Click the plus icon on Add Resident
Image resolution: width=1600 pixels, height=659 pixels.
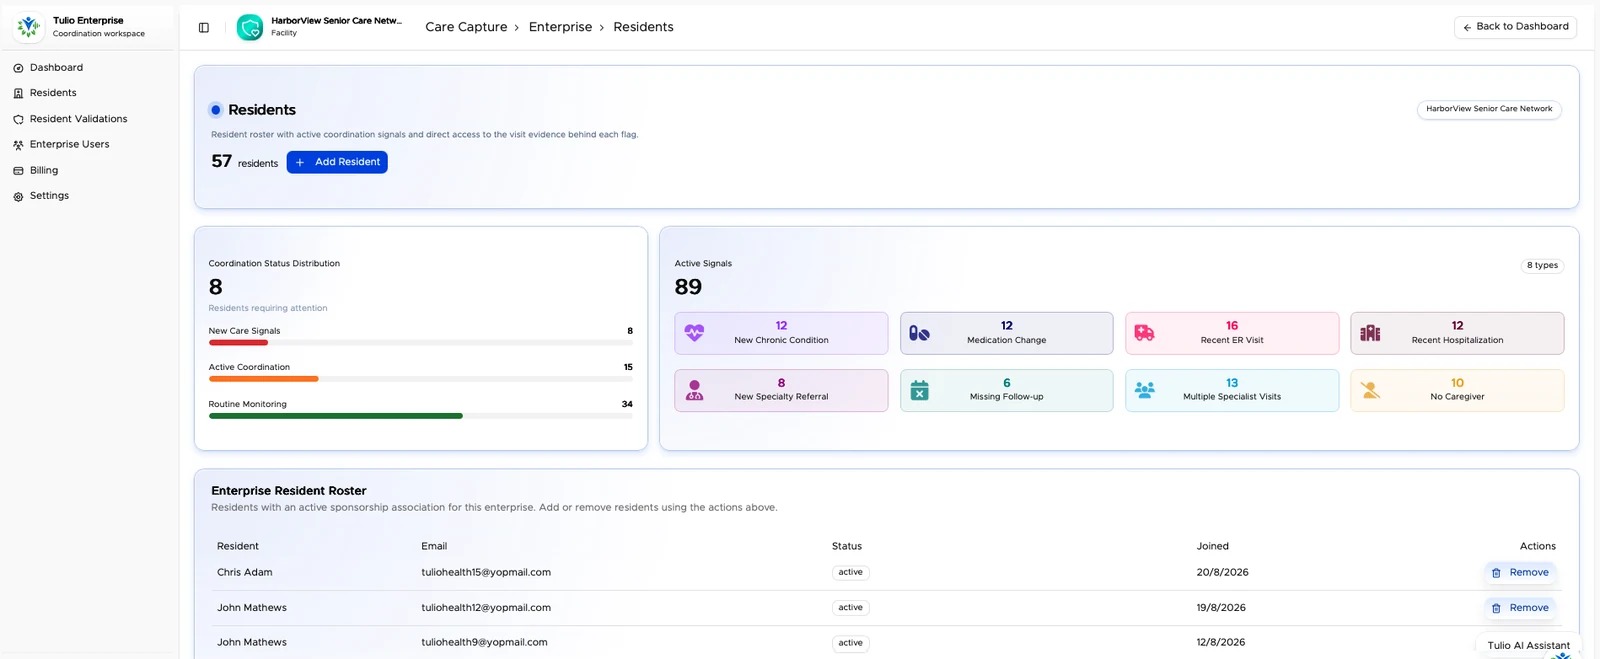point(300,162)
